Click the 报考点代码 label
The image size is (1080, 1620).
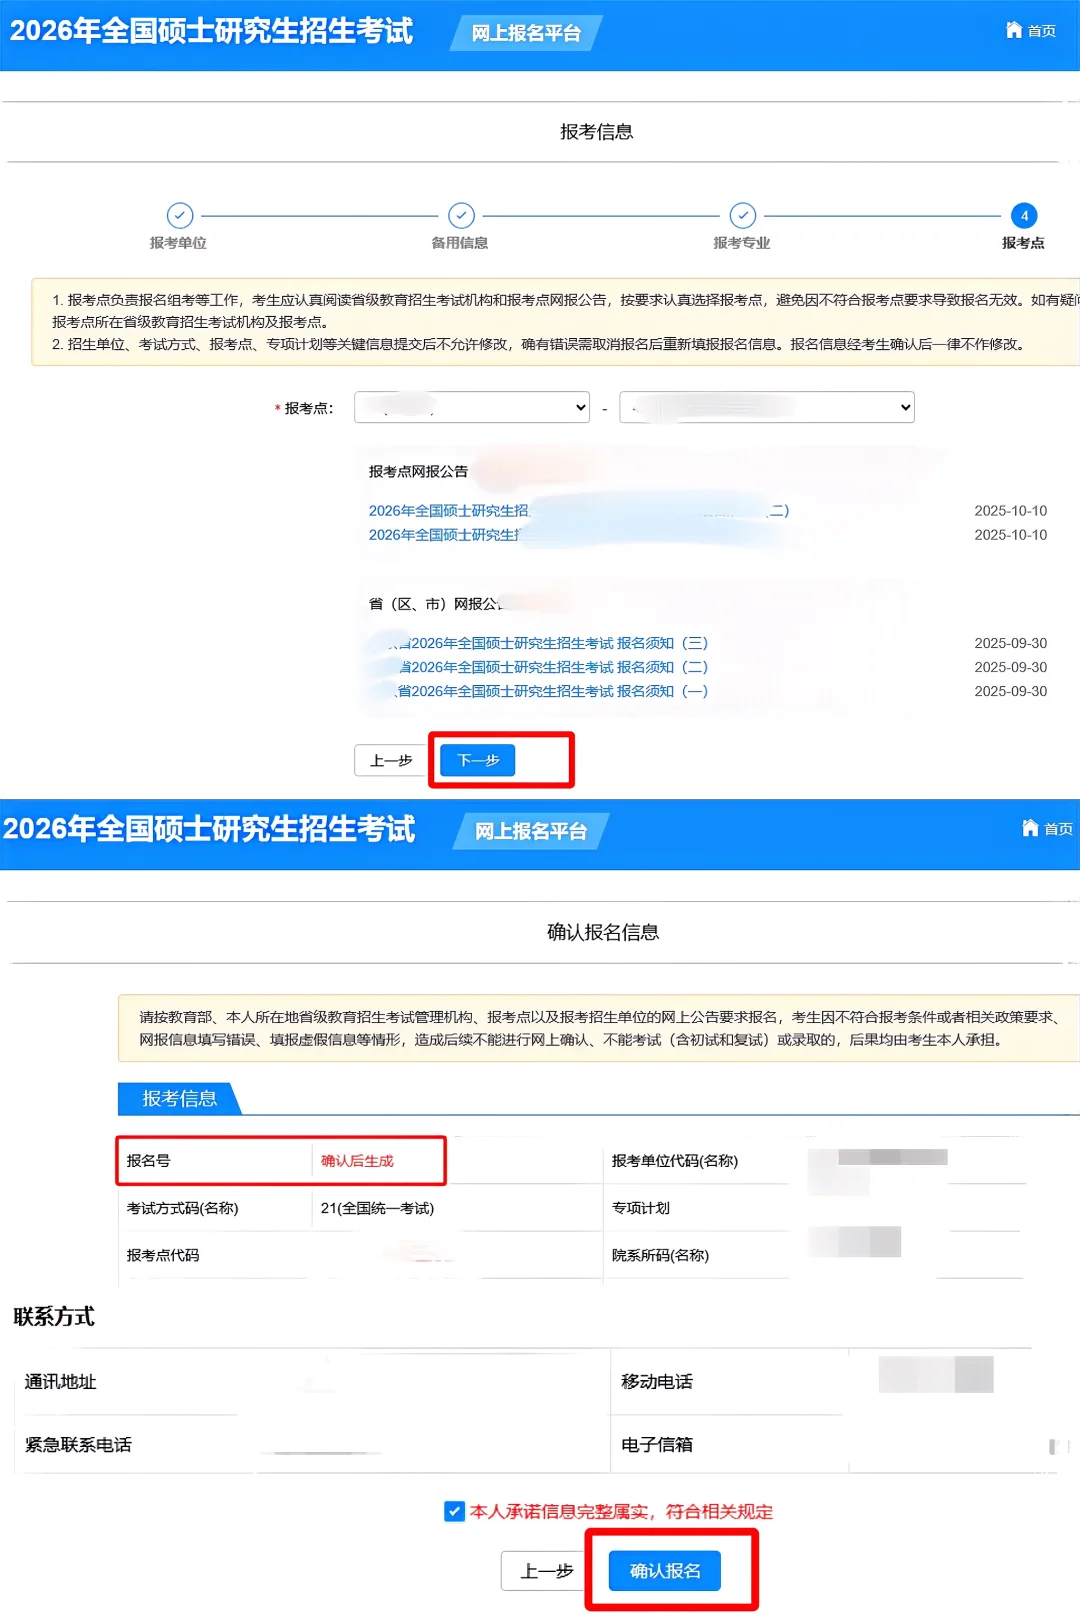tap(163, 1255)
